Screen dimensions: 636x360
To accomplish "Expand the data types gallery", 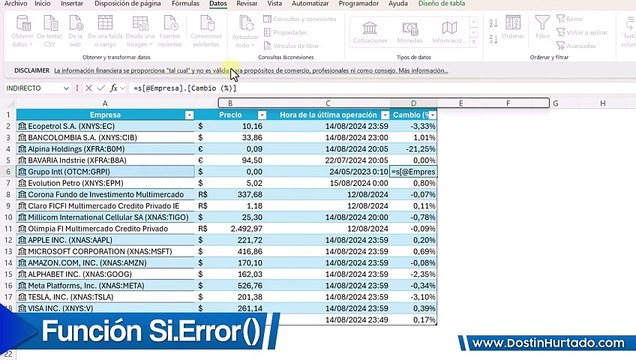I will pos(474,42).
